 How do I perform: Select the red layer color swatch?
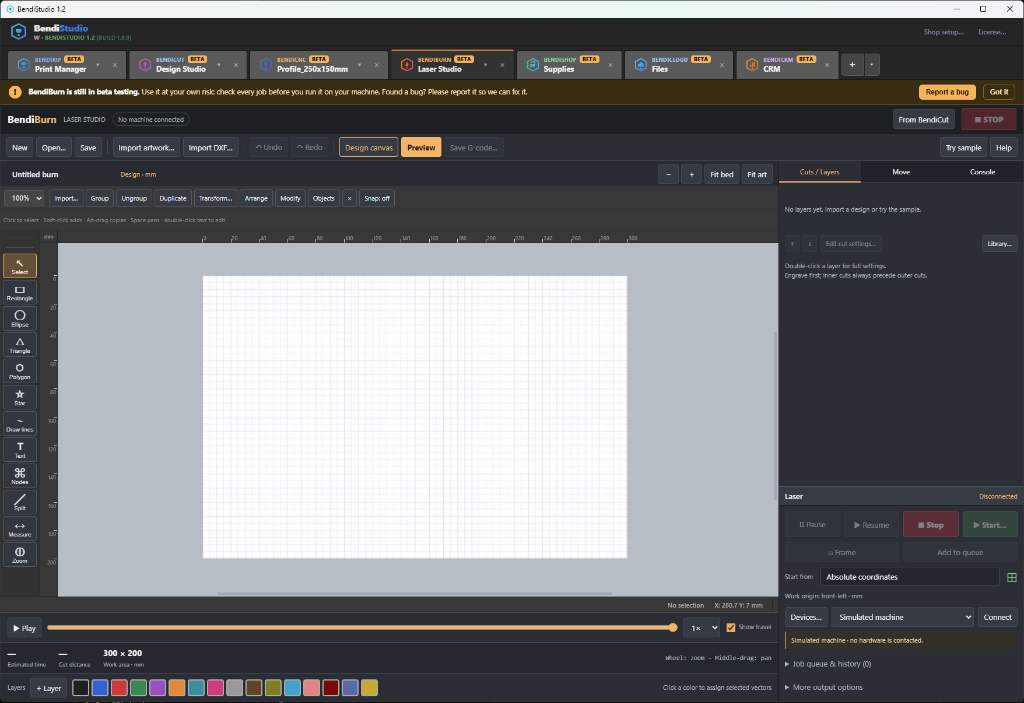(x=119, y=687)
